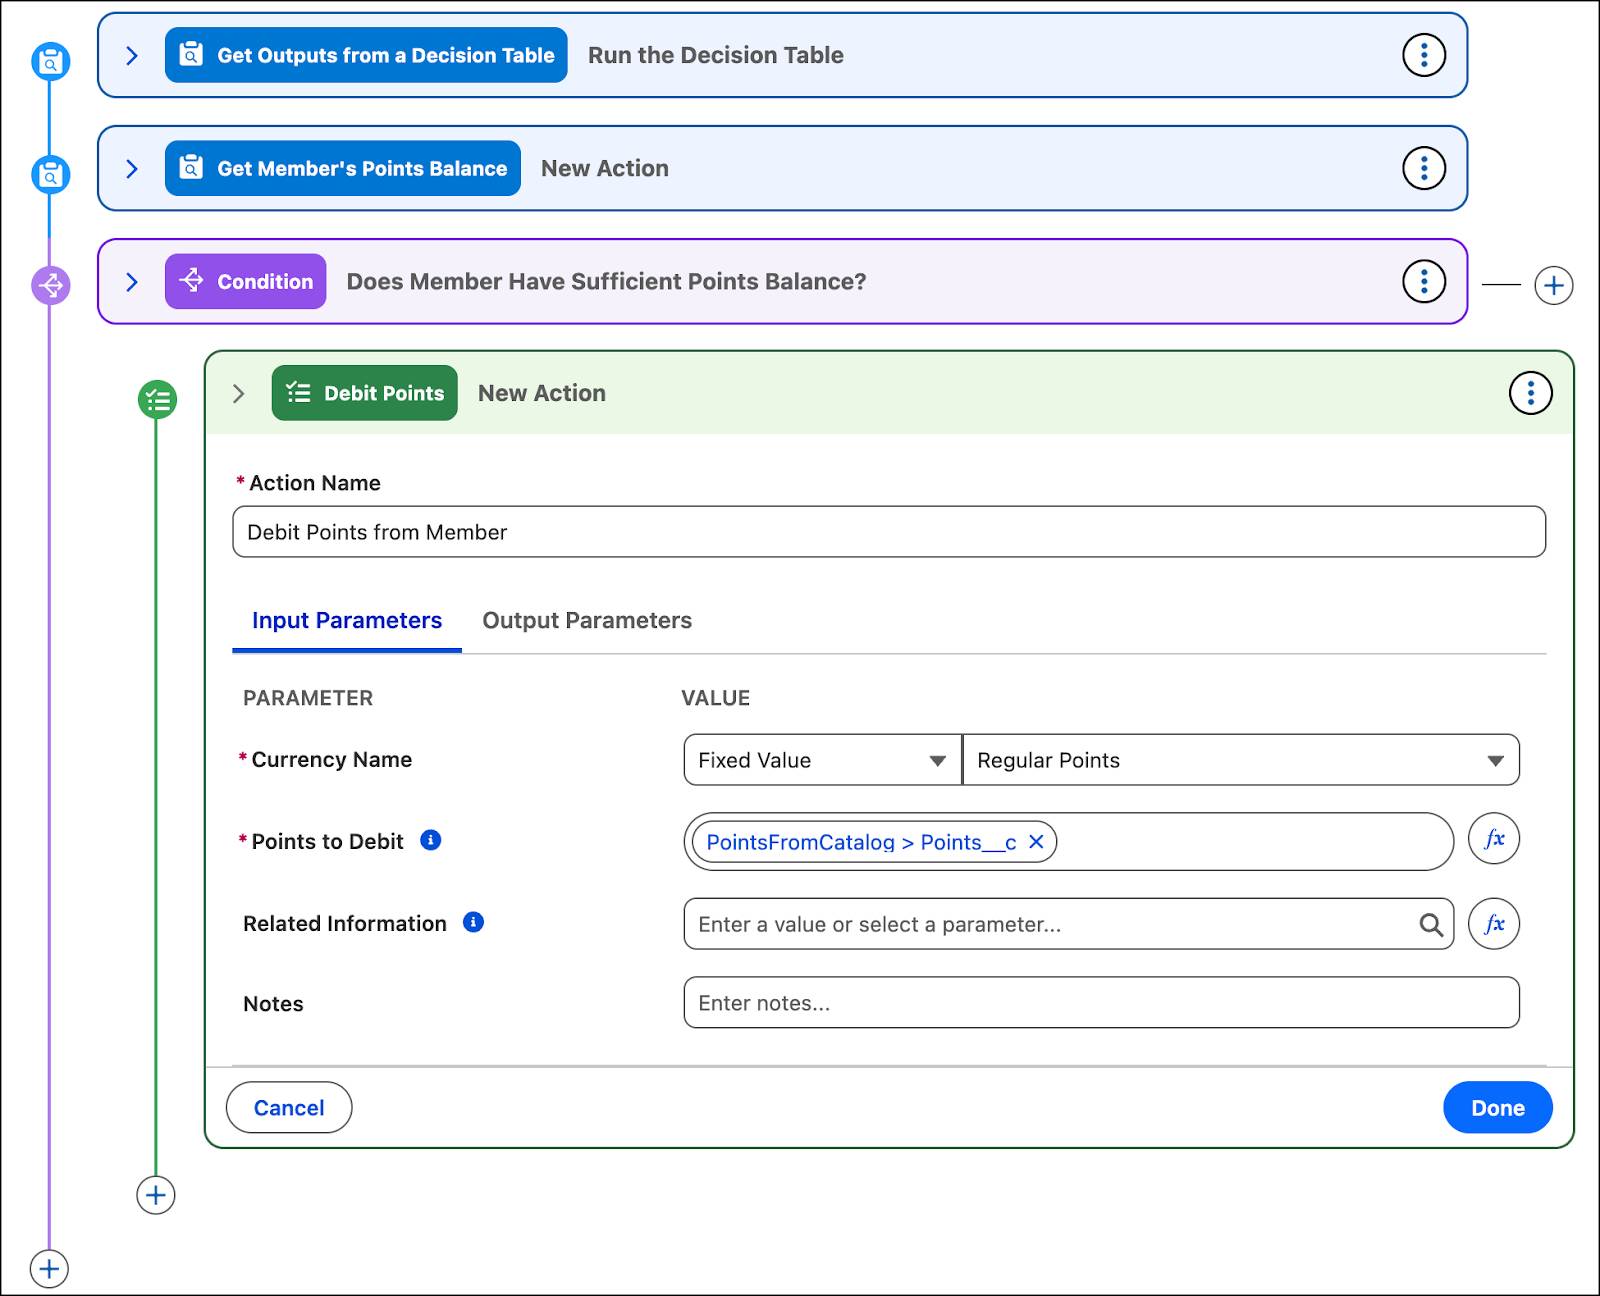Click the Currency Name parameter label
The width and height of the screenshot is (1600, 1296).
click(331, 760)
